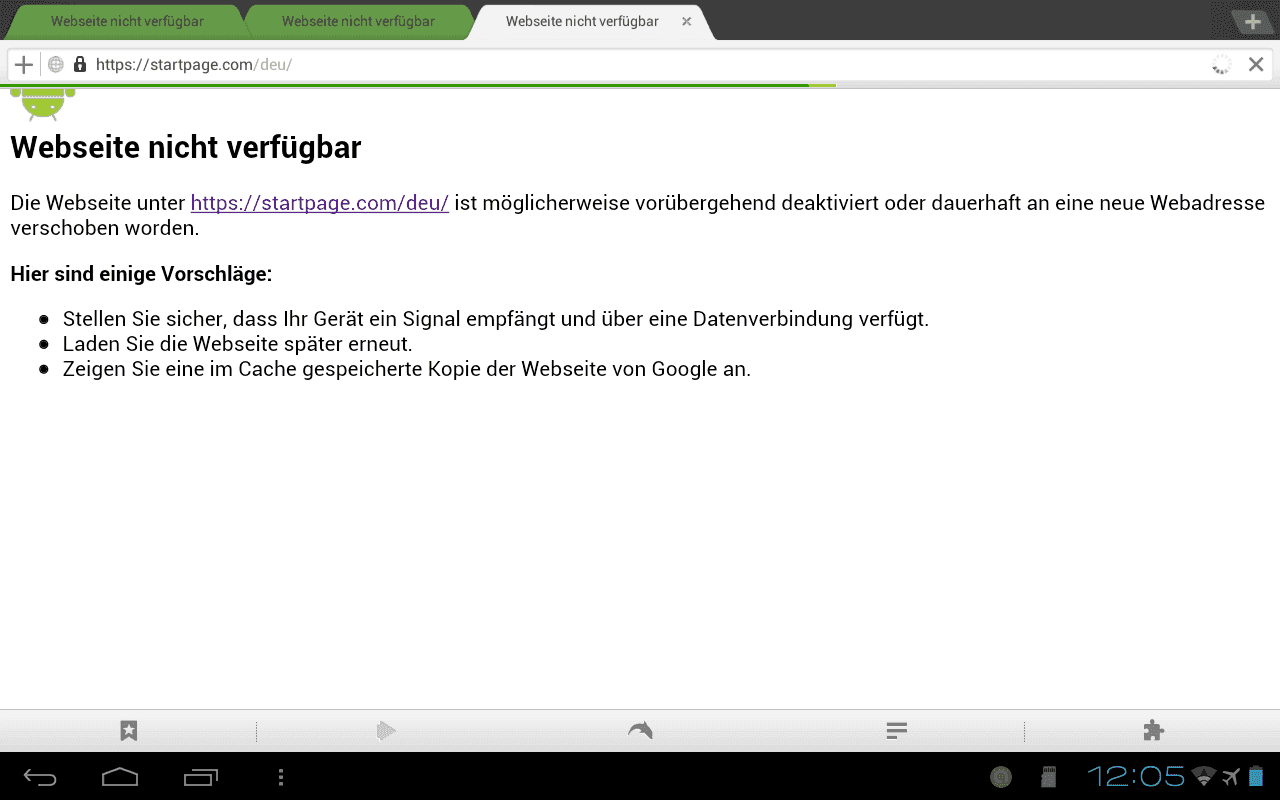Tap the airplane mode status icon
The image size is (1280, 800).
tap(1231, 776)
